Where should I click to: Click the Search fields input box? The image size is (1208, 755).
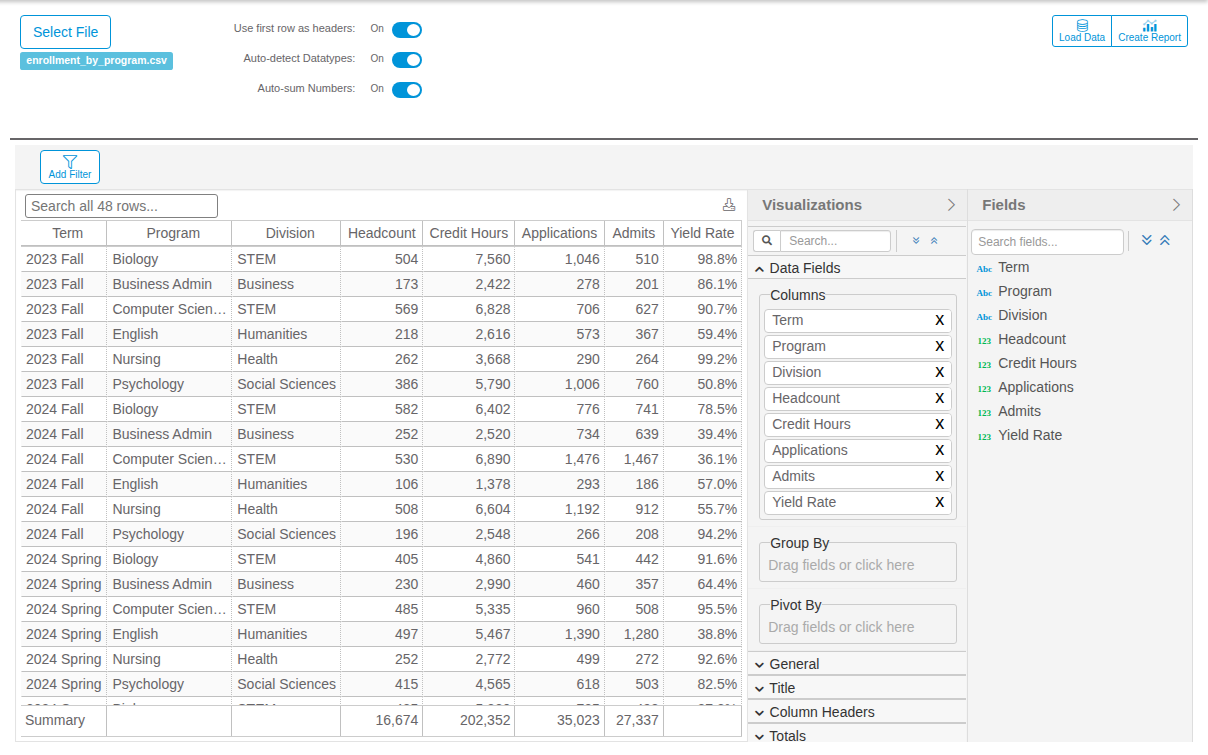tap(1047, 242)
